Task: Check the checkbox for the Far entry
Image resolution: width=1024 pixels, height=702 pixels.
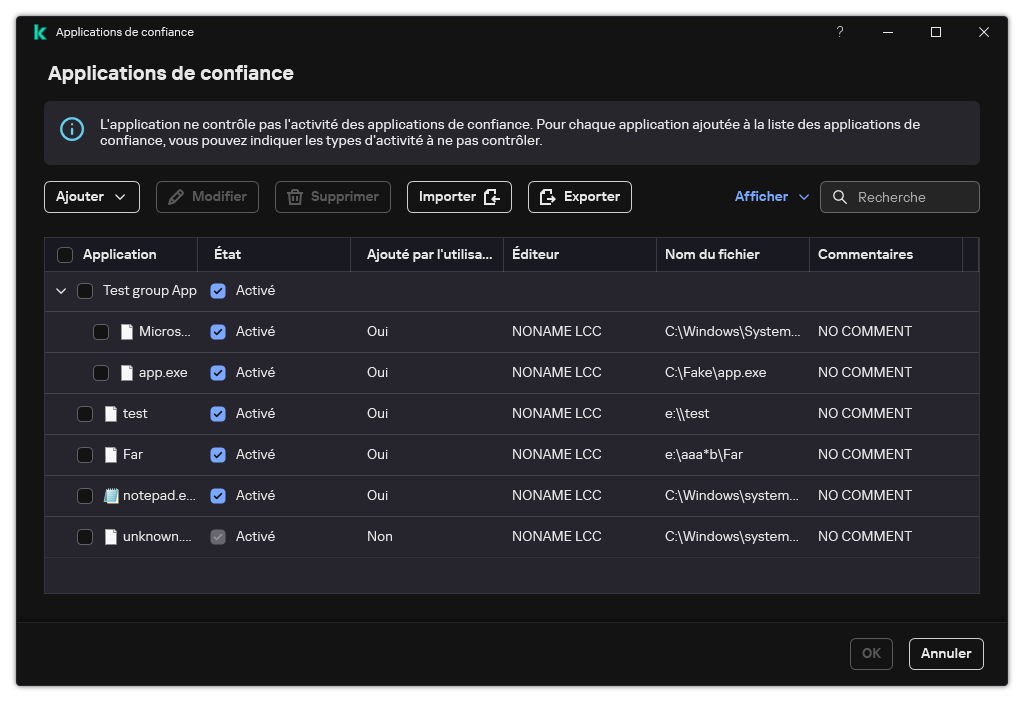Action: [x=86, y=454]
